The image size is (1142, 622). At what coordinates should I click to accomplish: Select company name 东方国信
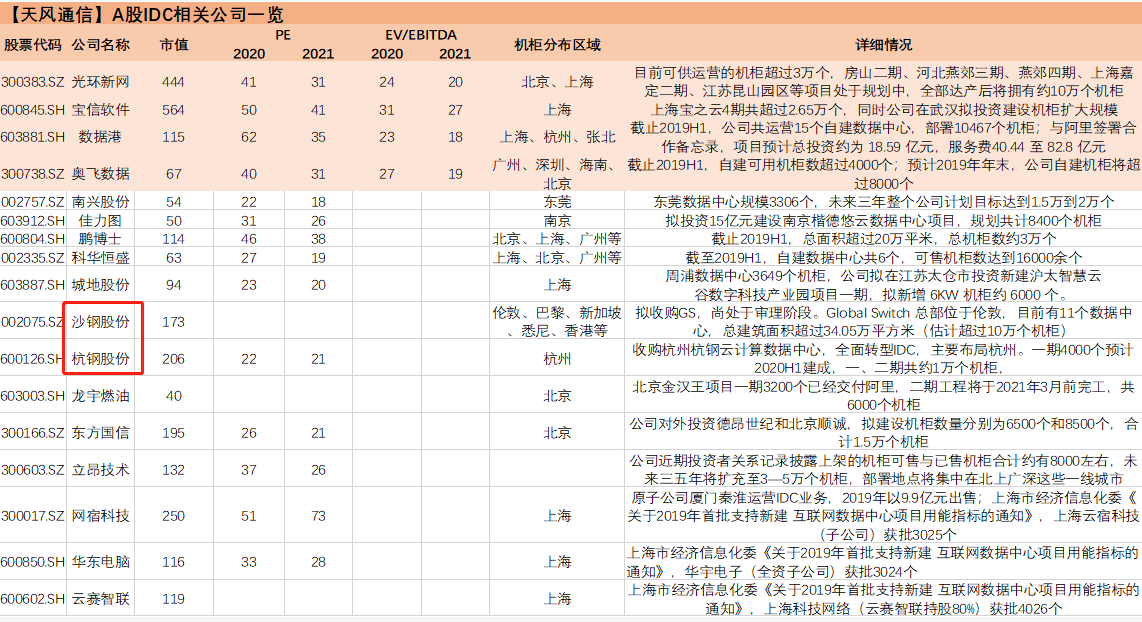pos(101,433)
